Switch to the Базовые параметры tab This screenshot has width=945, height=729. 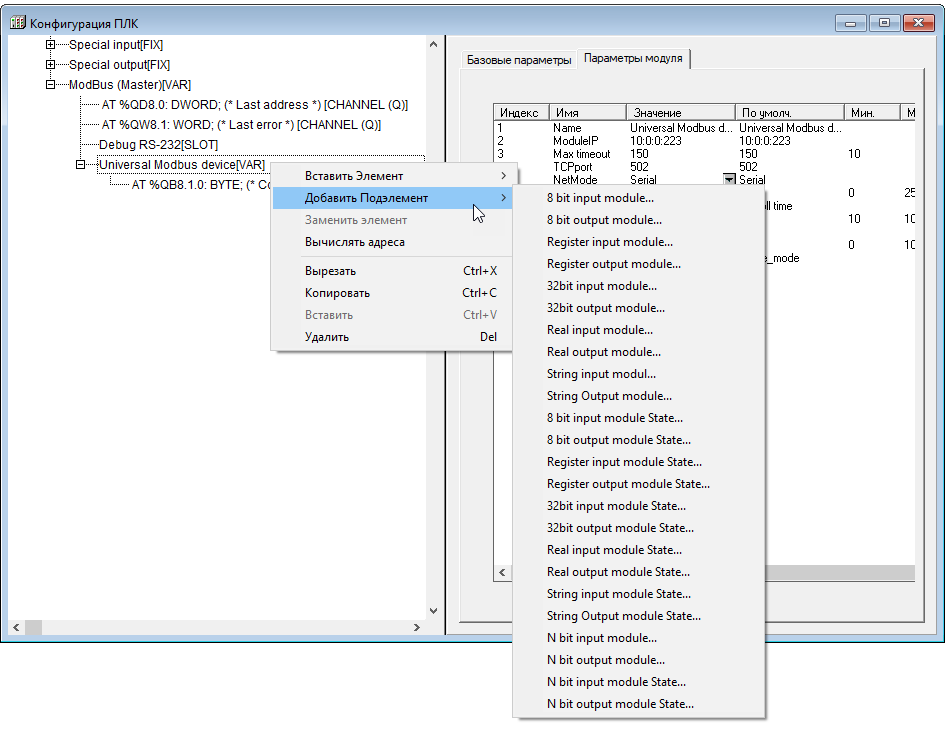[x=519, y=60]
